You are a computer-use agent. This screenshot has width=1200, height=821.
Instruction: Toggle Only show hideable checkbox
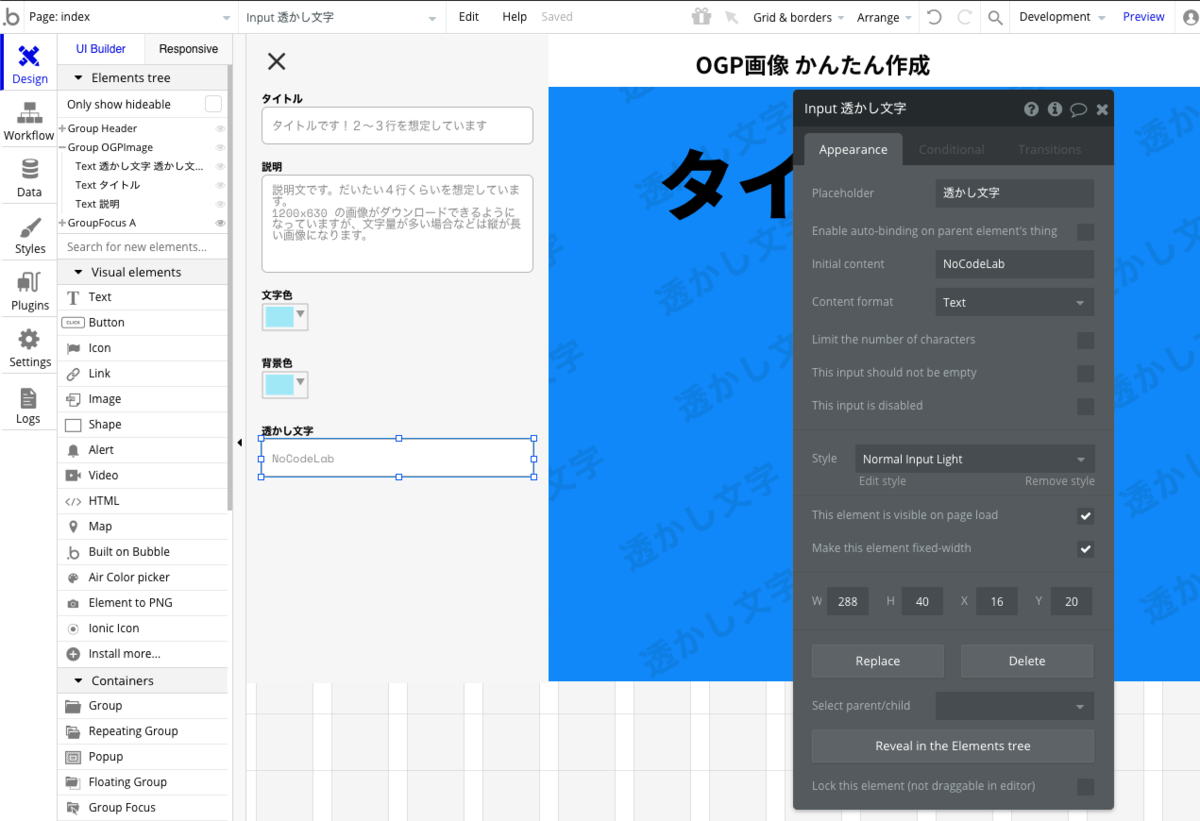click(213, 104)
